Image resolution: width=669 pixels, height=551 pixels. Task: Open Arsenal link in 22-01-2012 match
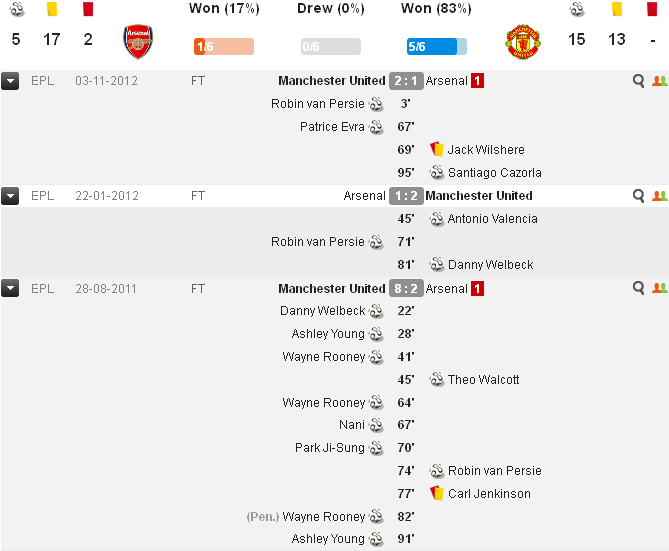coord(364,196)
